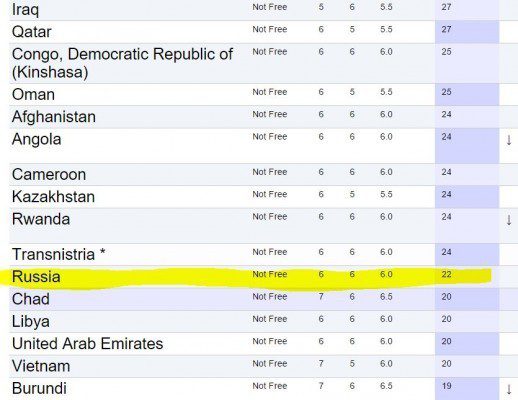Click the down arrow in Burundi row
Image resolution: width=518 pixels, height=400 pixels.
tap(509, 389)
